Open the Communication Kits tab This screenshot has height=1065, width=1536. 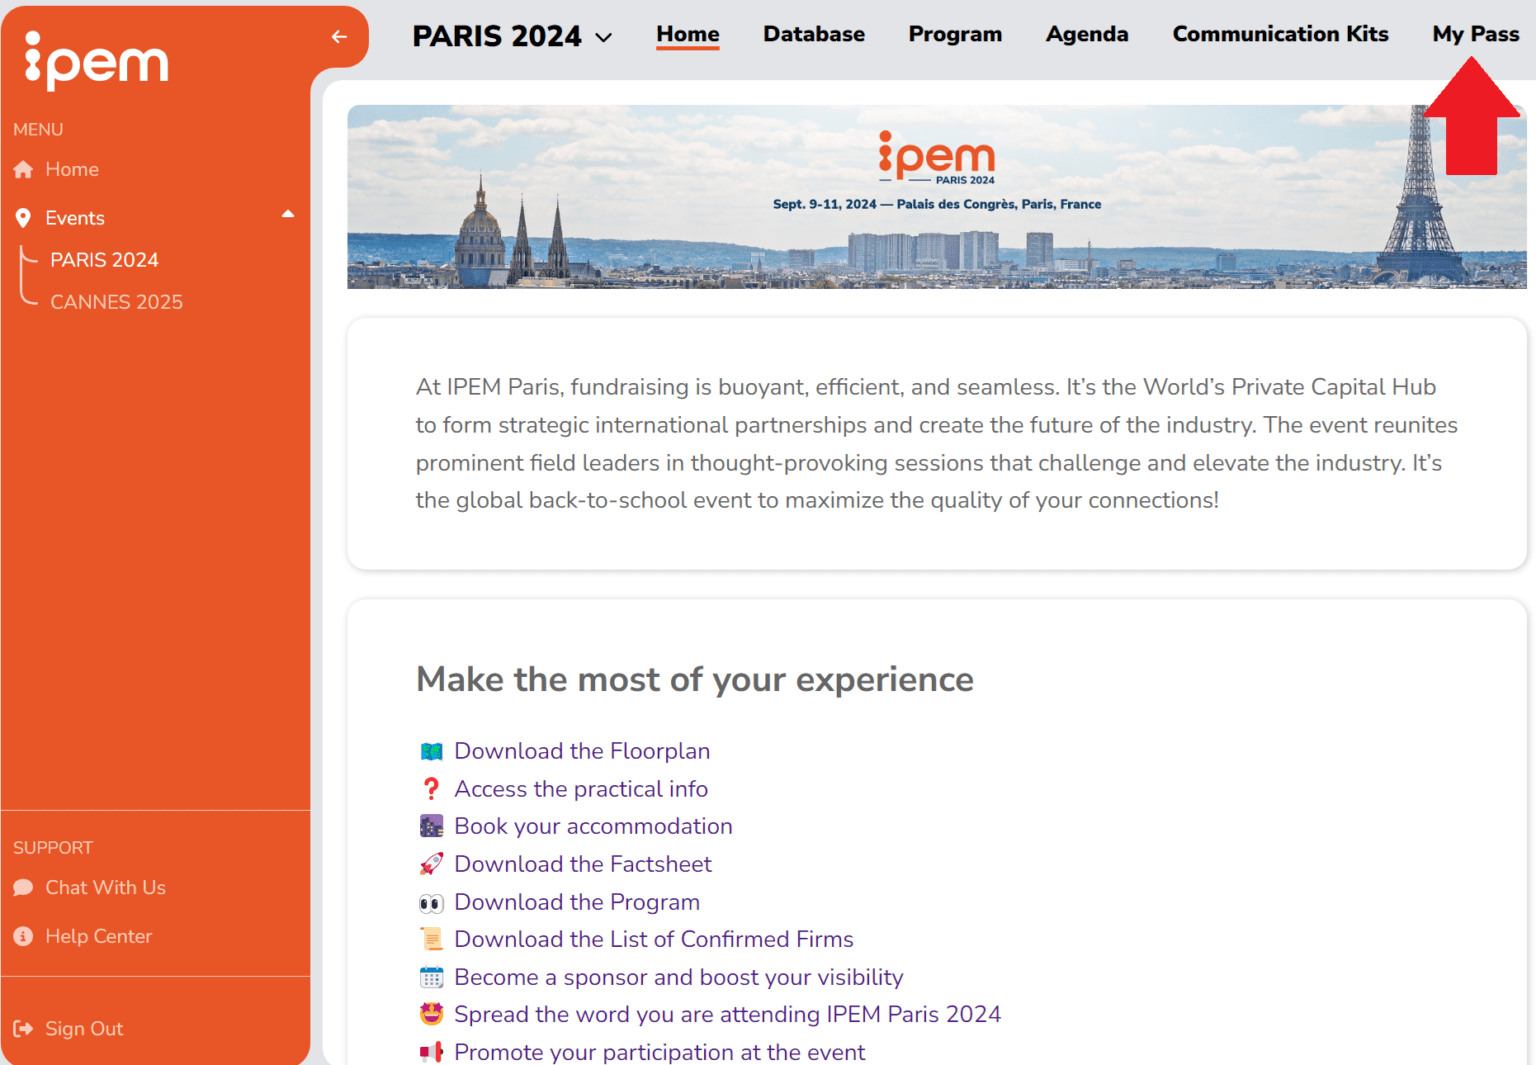coord(1280,34)
